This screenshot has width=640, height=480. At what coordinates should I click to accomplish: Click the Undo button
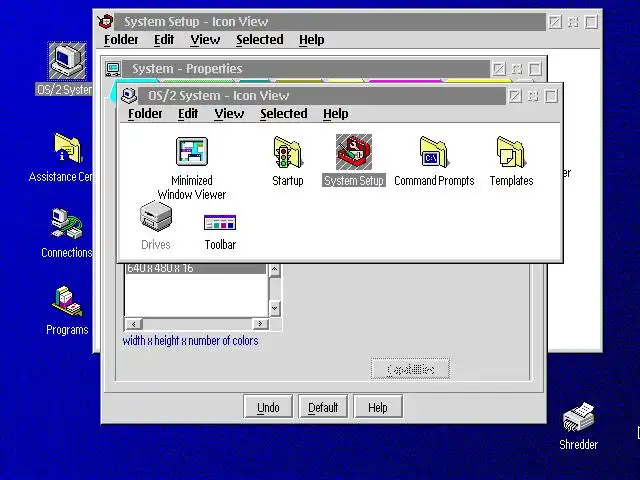[268, 407]
